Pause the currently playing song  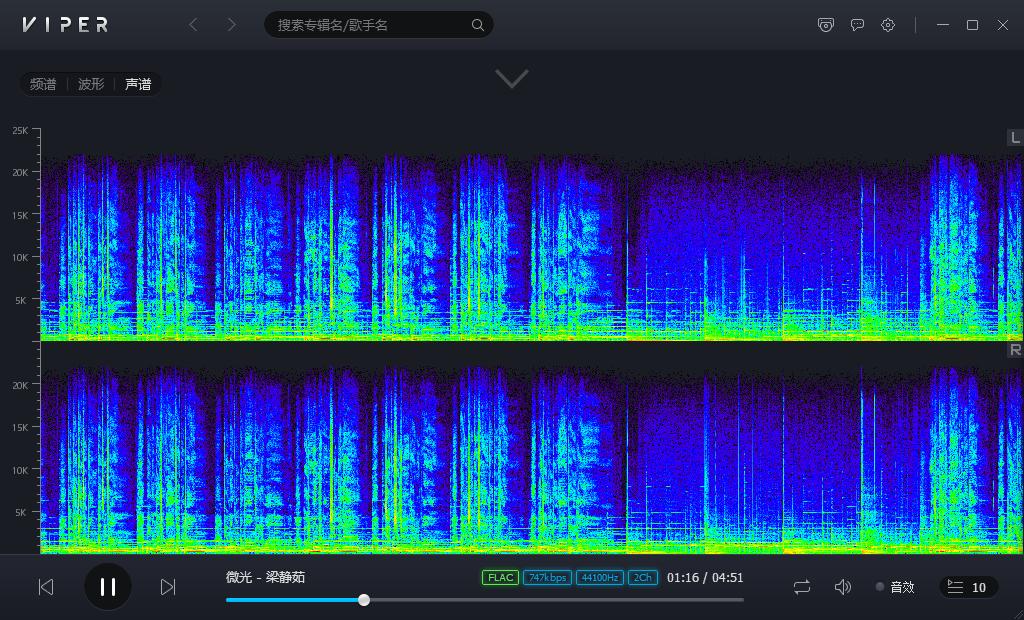tap(108, 587)
